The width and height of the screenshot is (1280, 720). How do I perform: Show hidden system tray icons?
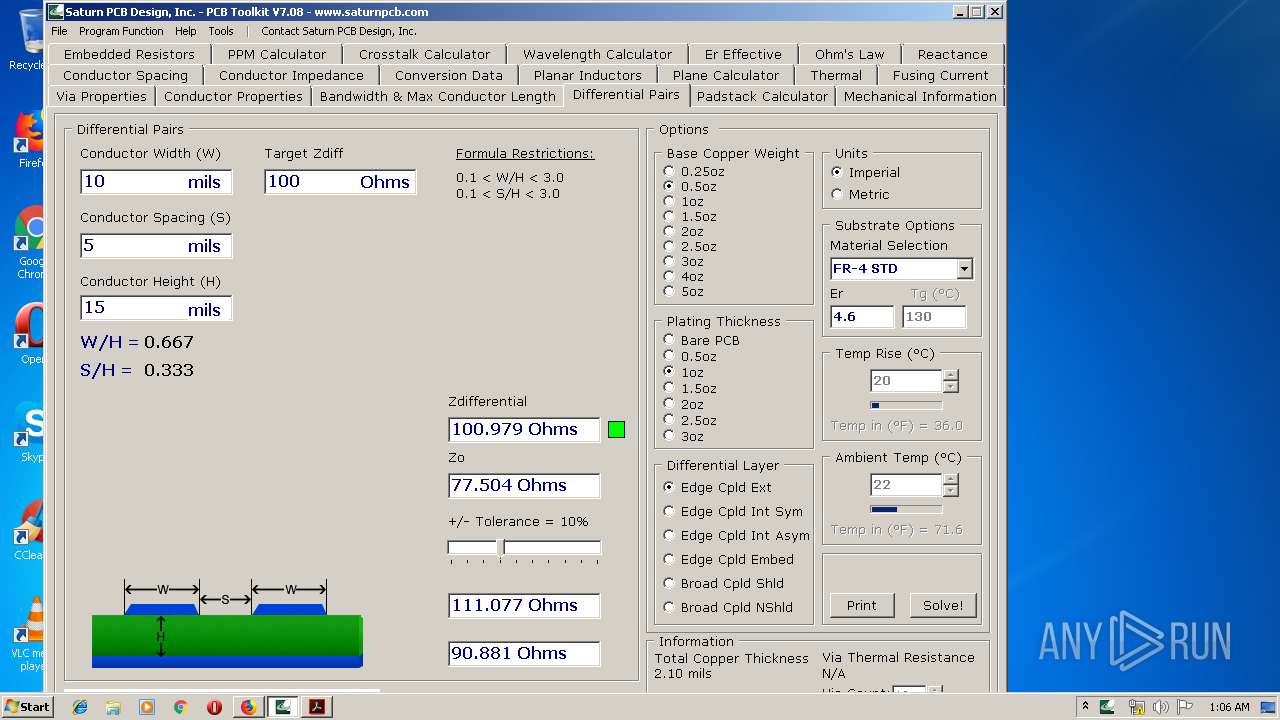point(1085,707)
